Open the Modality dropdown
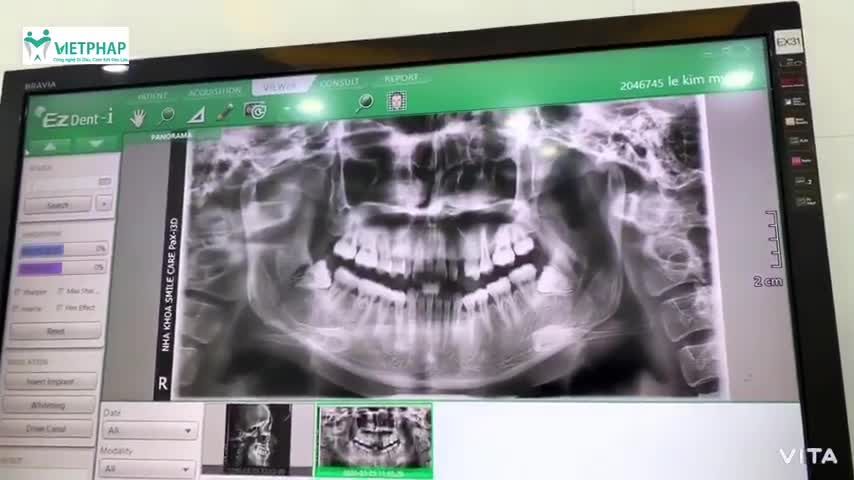The height and width of the screenshot is (480, 854). pyautogui.click(x=147, y=469)
